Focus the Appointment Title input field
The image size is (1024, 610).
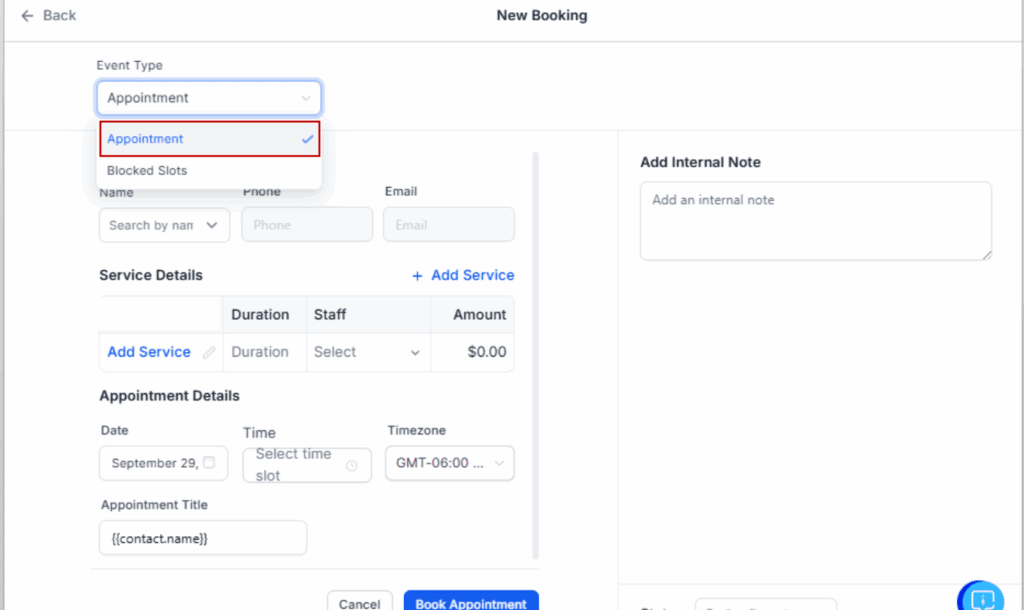coord(203,538)
